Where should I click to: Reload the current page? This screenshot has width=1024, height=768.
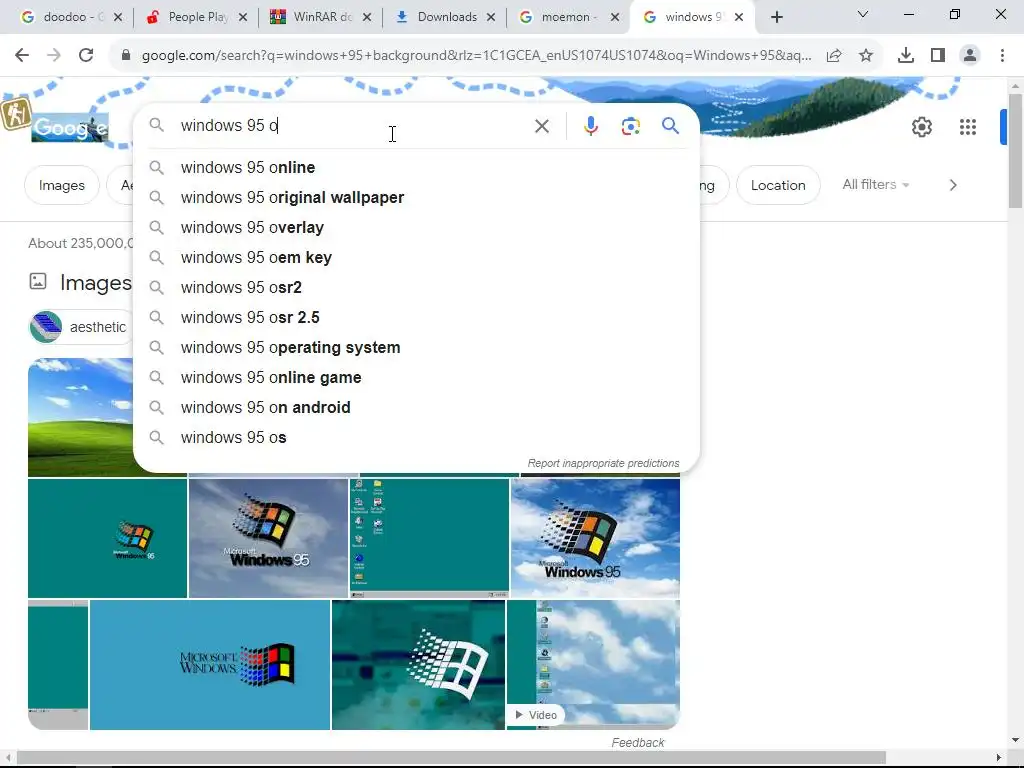click(86, 56)
